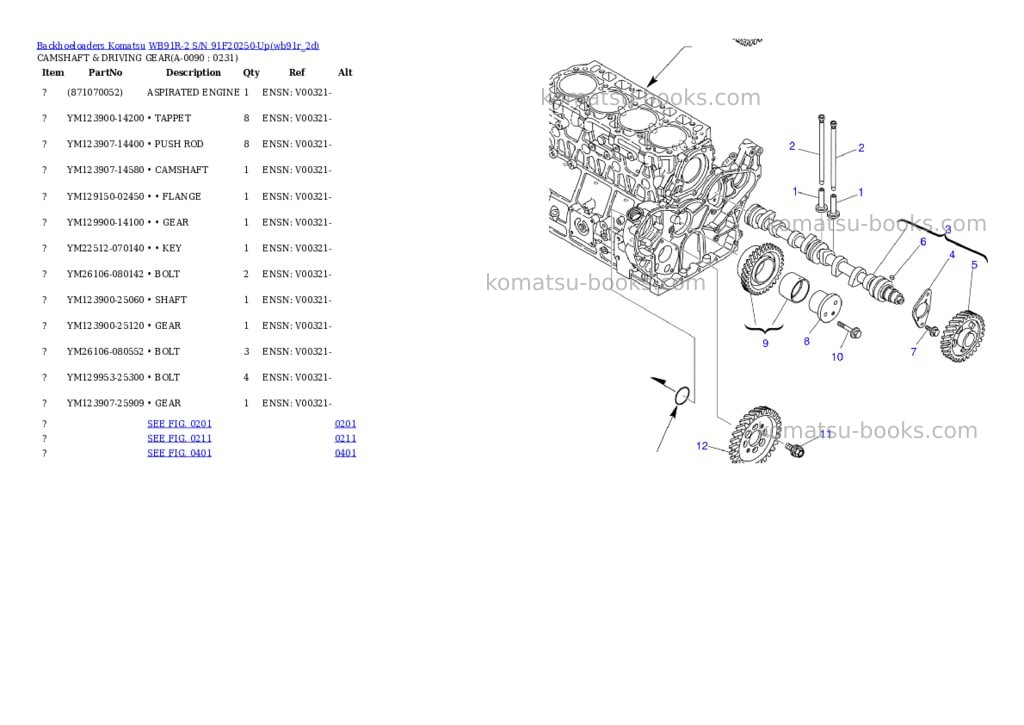This screenshot has width=1024, height=725.
Task: Open the Backhoeloaders Komatsu link
Action: (x=91, y=46)
